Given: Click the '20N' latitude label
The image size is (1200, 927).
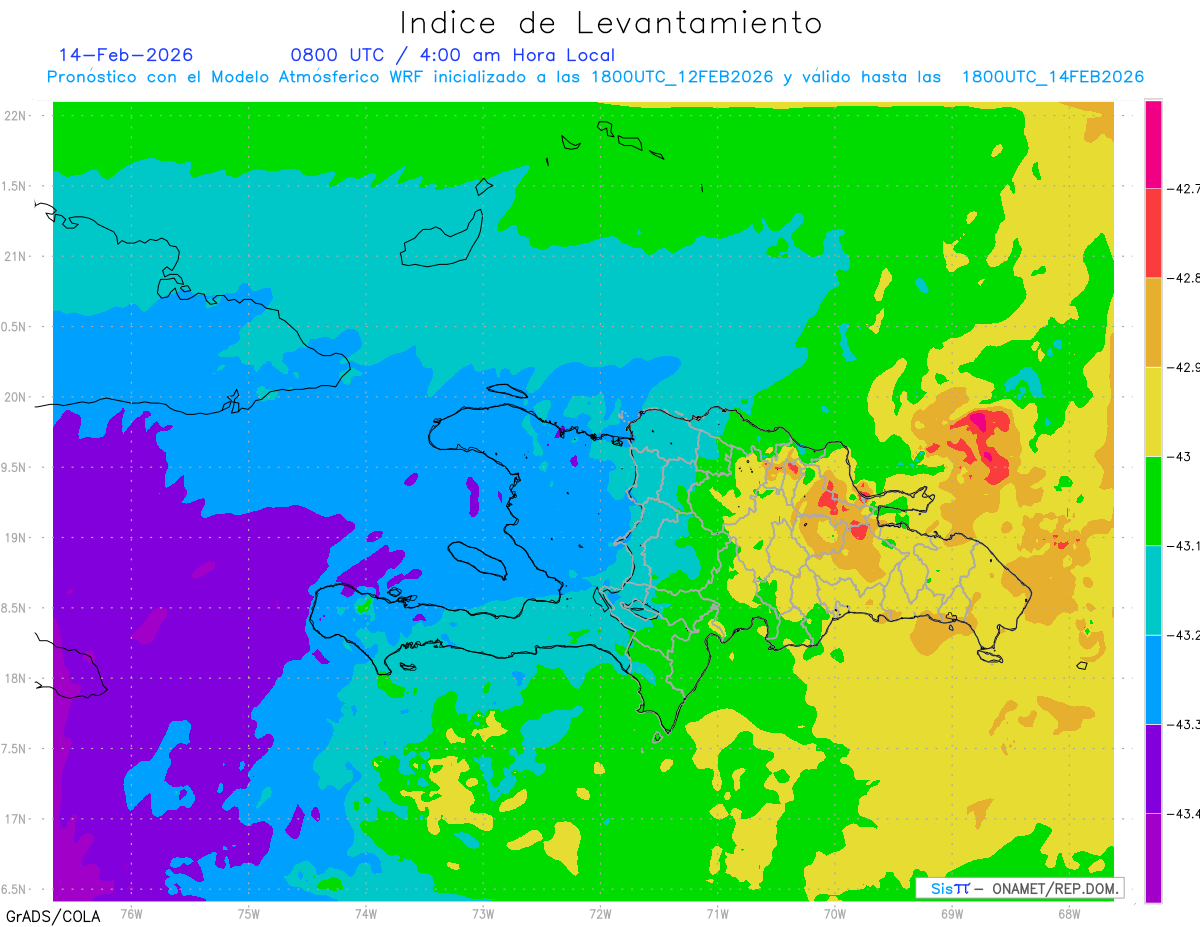Looking at the screenshot, I should (17, 397).
